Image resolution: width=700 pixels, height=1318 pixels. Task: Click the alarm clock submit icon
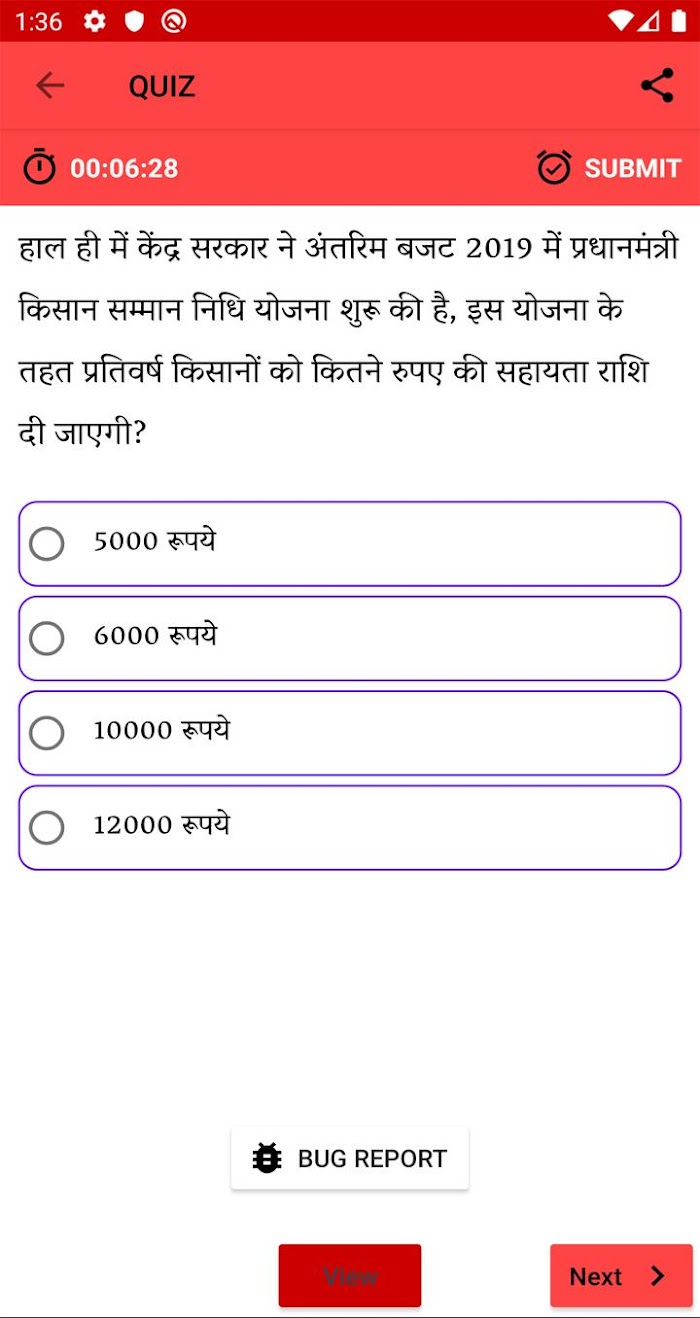coord(554,167)
